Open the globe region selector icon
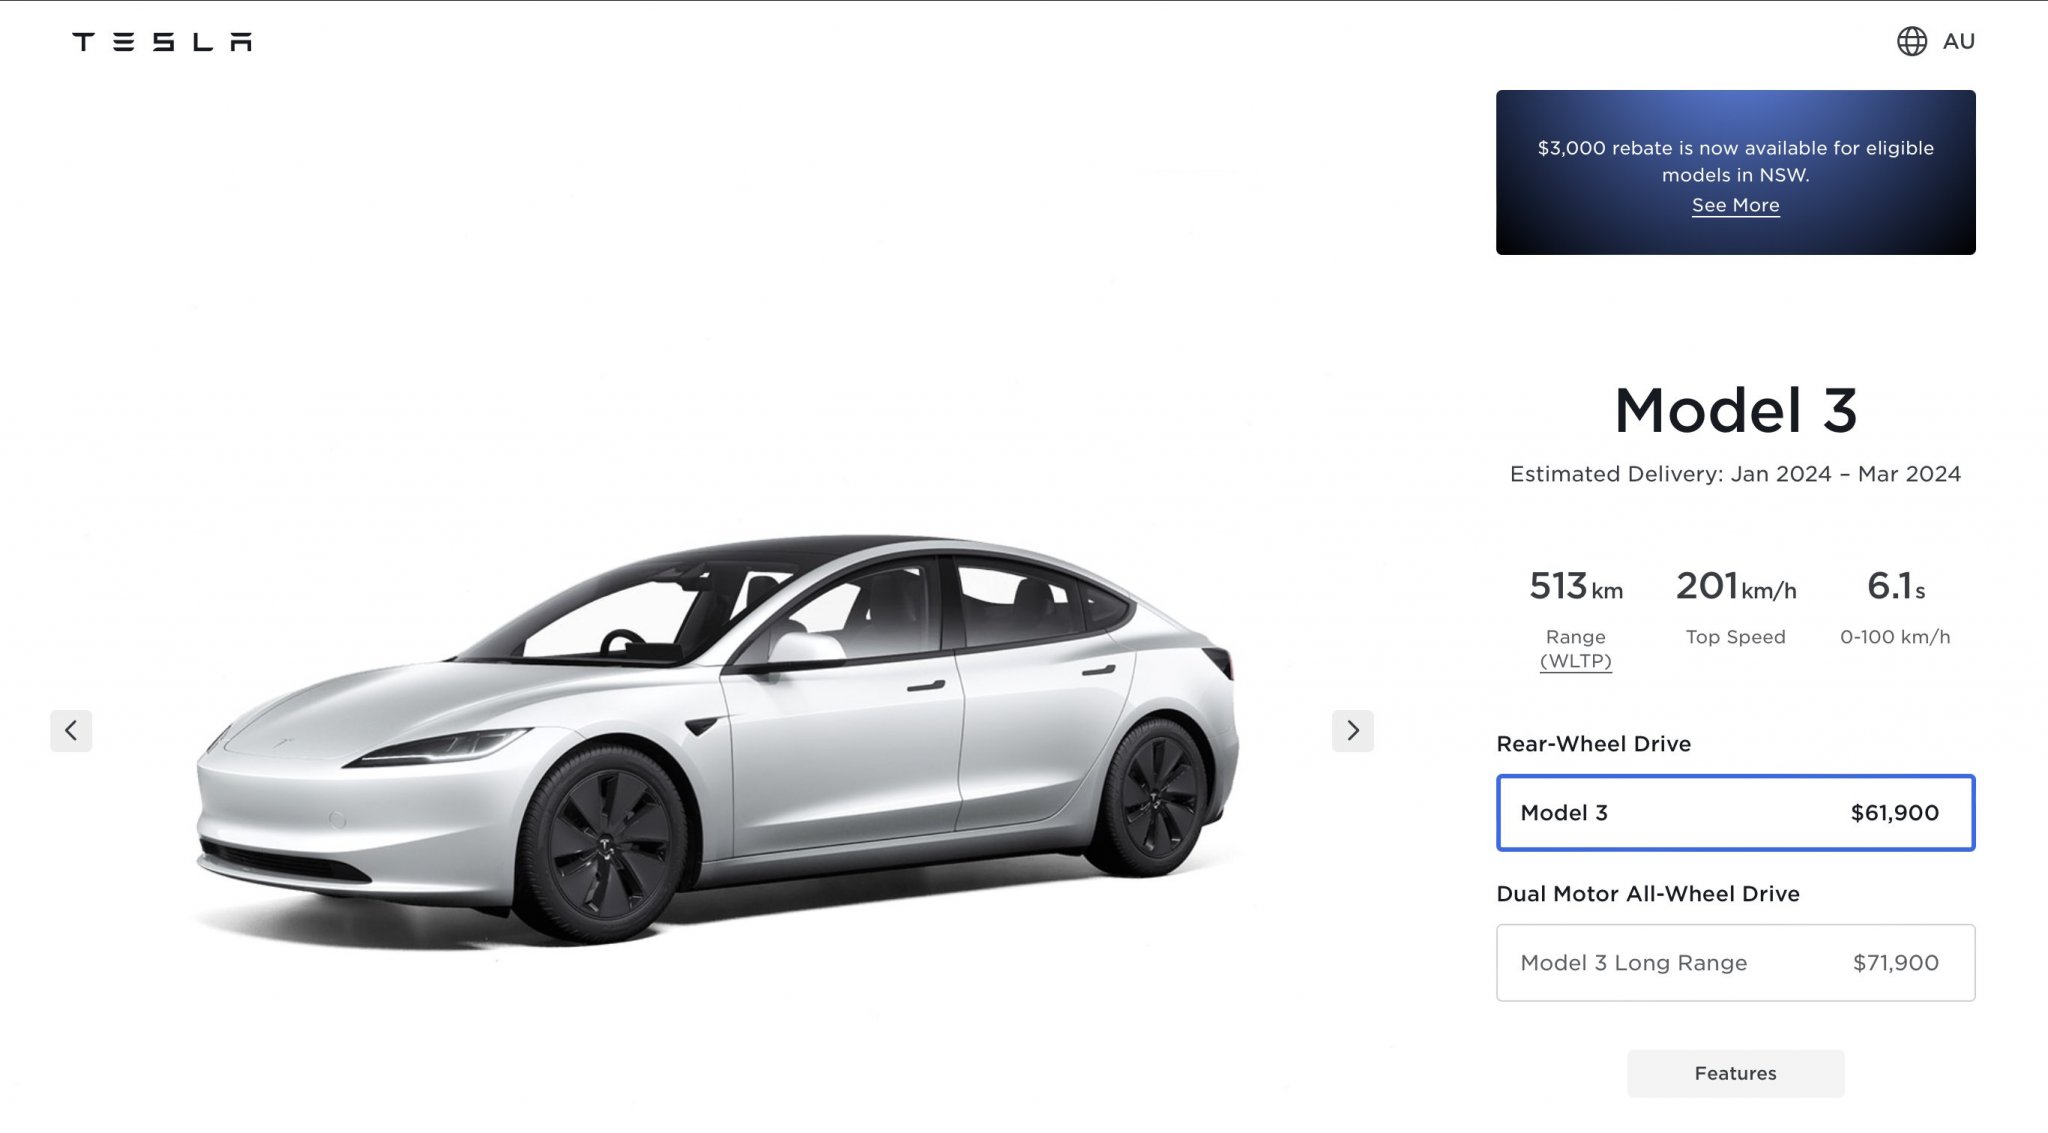Image resolution: width=2048 pixels, height=1133 pixels. [1911, 41]
